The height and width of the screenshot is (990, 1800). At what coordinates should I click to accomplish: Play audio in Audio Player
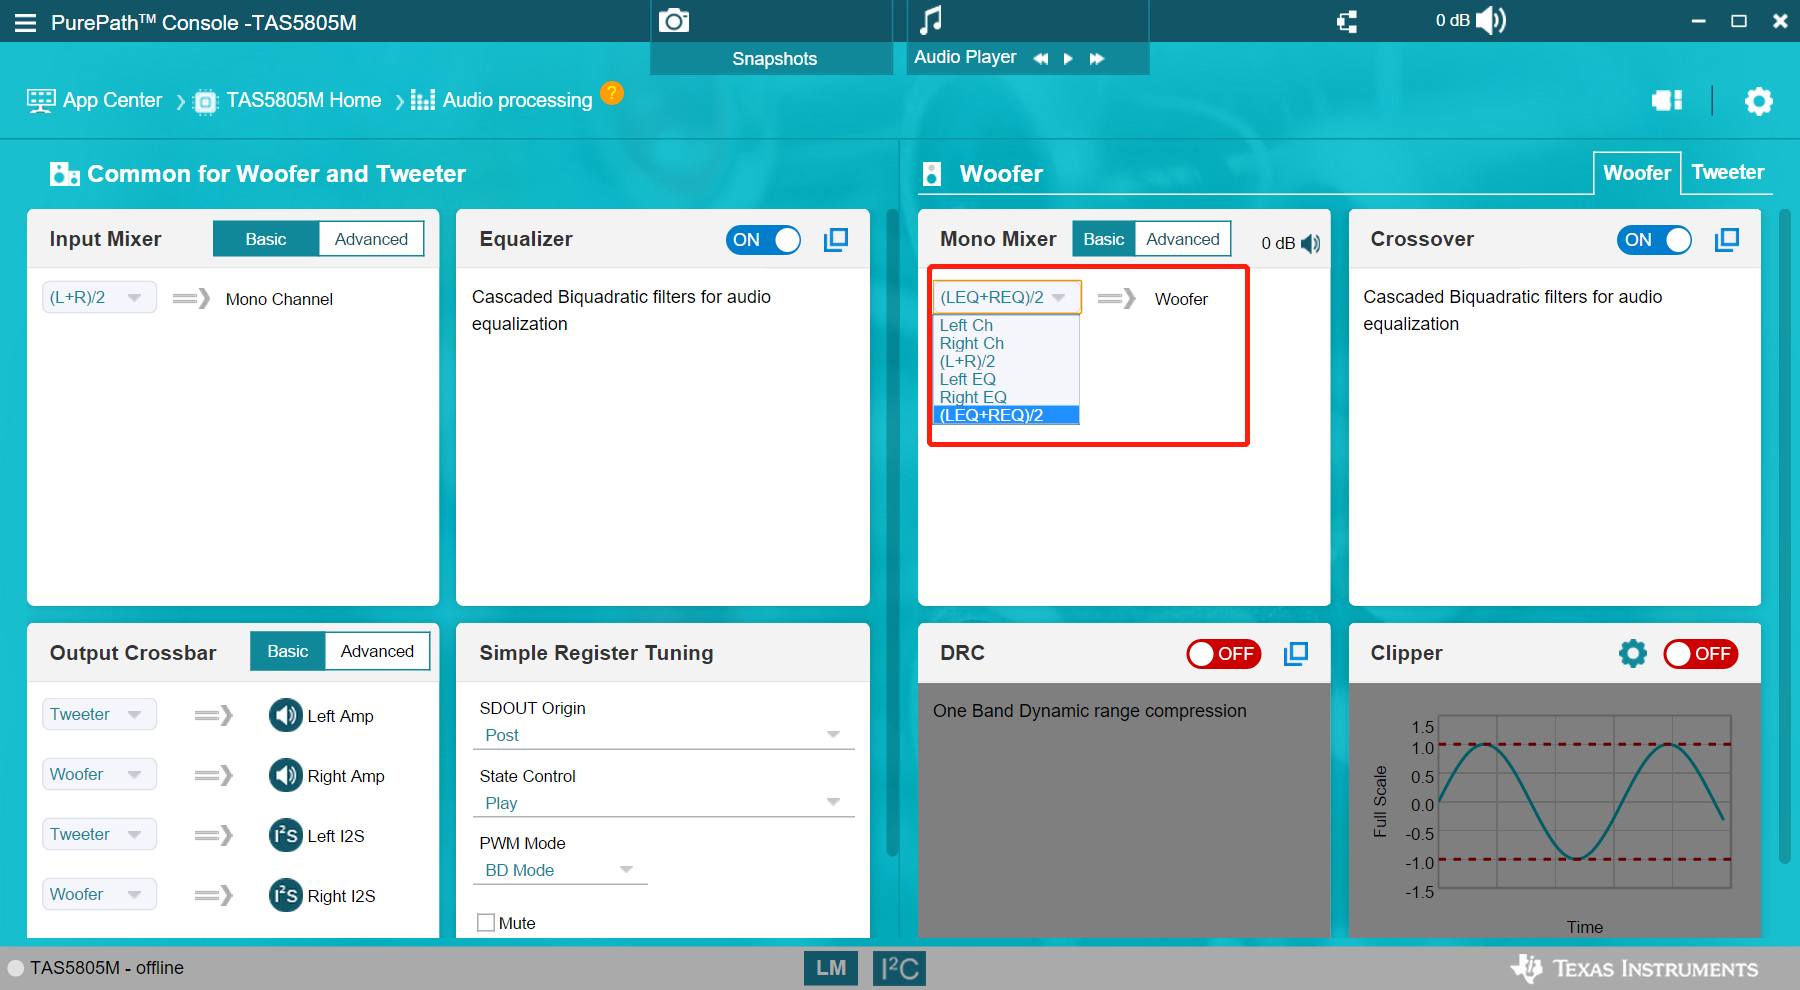point(1068,58)
